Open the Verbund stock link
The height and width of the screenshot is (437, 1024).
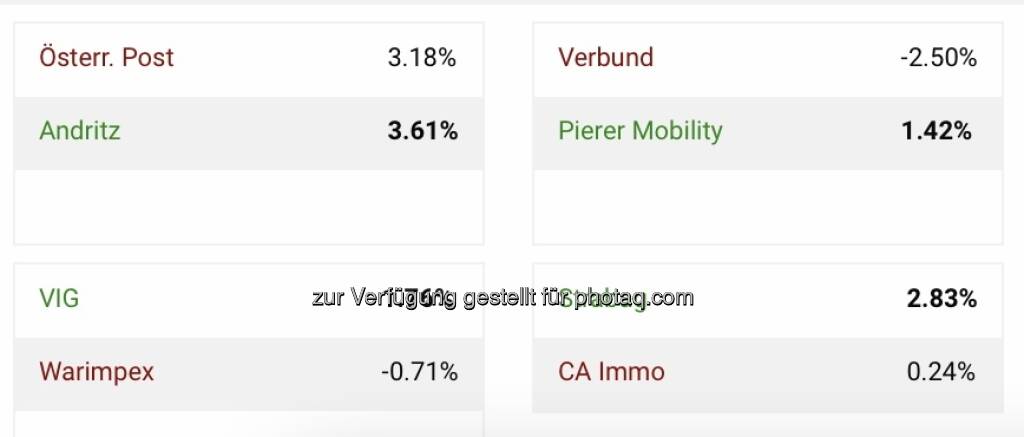[605, 58]
